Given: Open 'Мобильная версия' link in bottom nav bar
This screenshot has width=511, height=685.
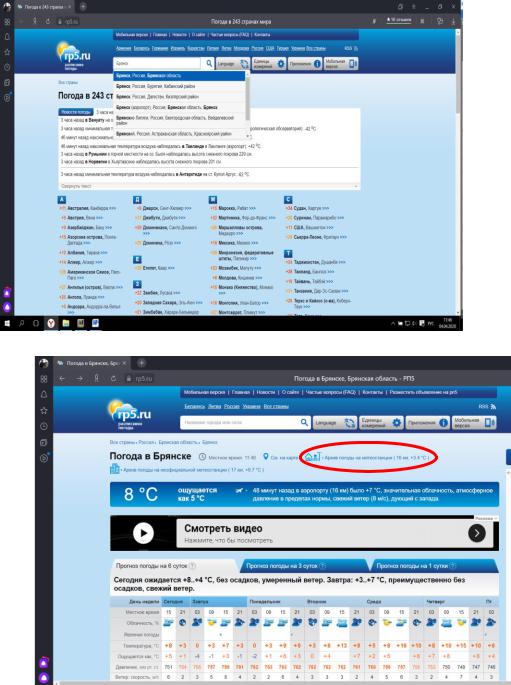Looking at the screenshot, I should pos(204,392).
